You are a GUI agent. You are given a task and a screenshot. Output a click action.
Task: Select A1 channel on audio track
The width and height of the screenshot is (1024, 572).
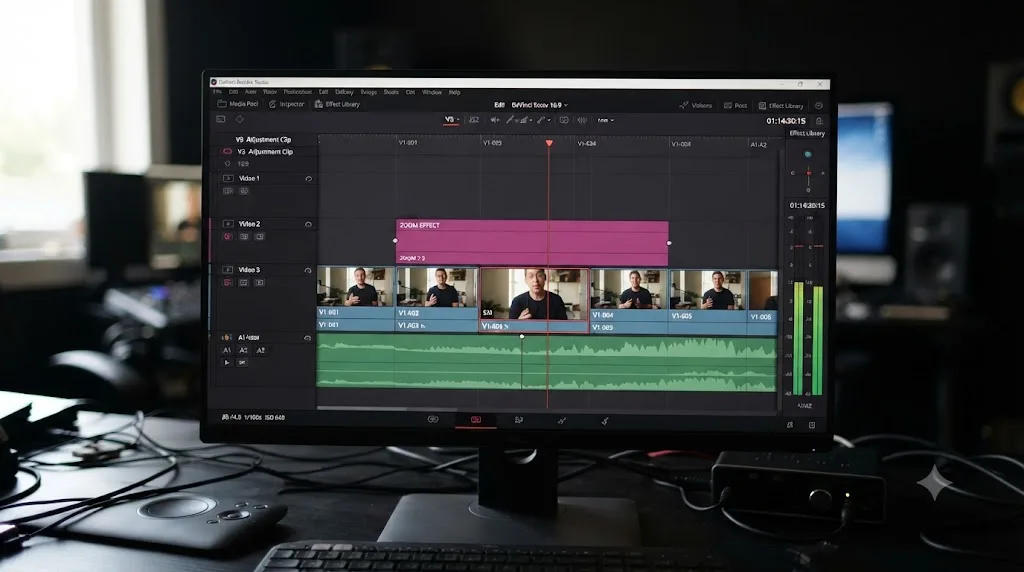coord(227,351)
